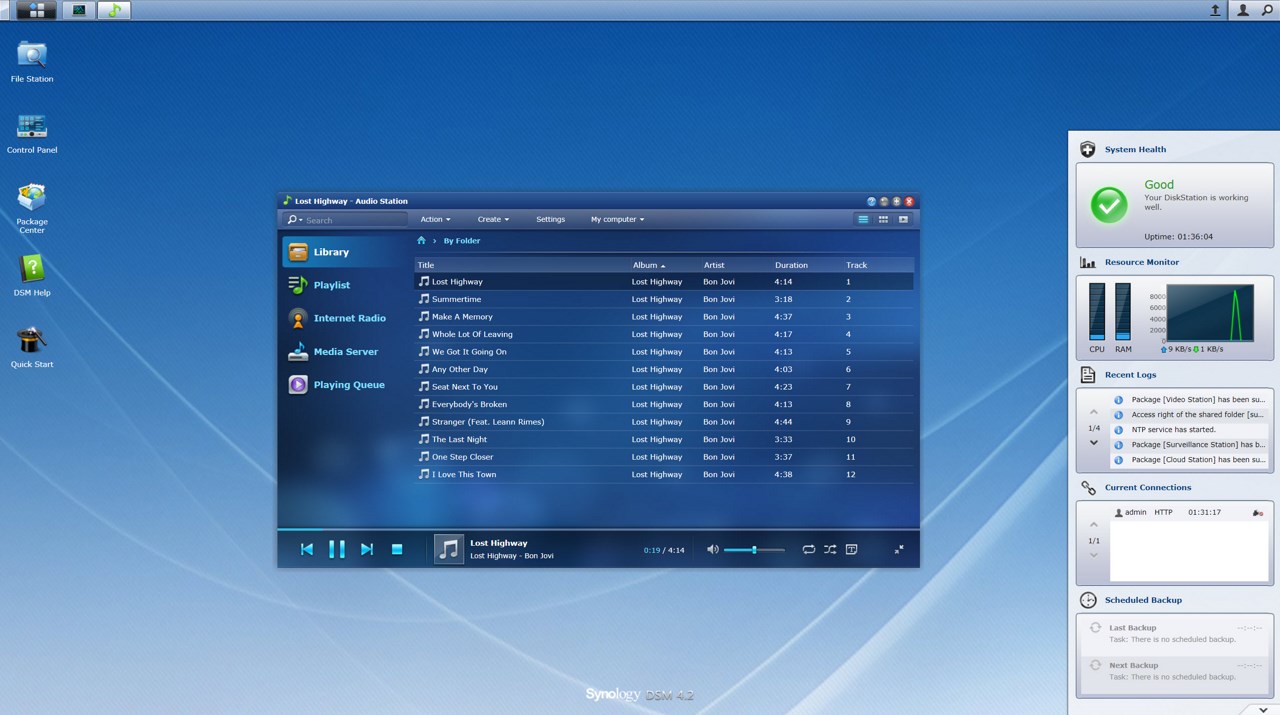This screenshot has height=715, width=1280.
Task: Select the song We Got It Going On
Action: (664, 352)
